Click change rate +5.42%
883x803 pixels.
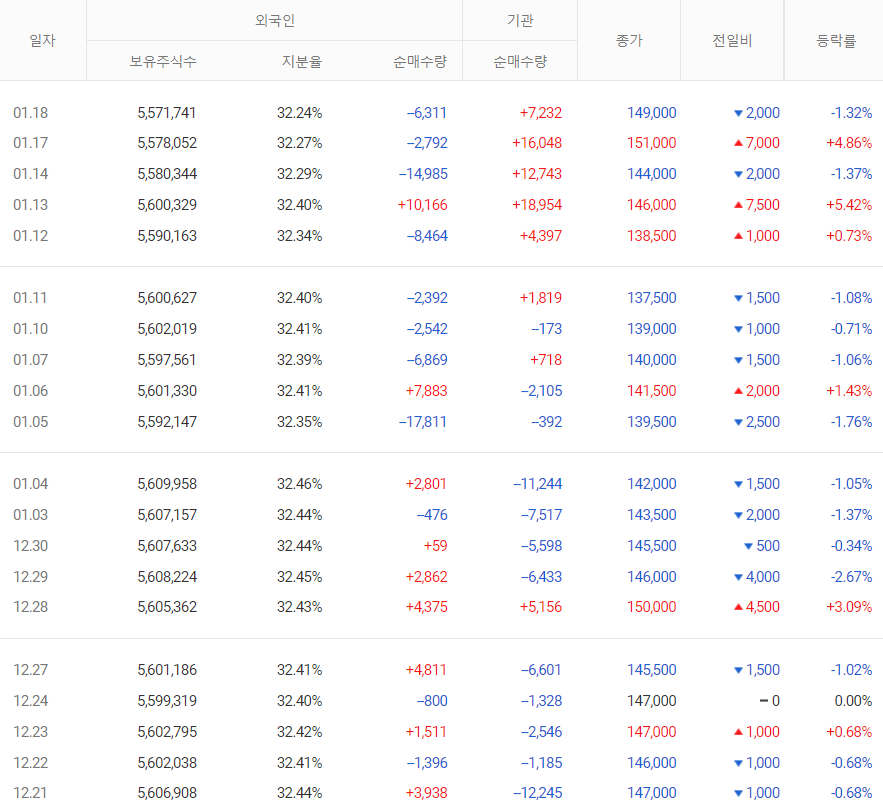849,205
